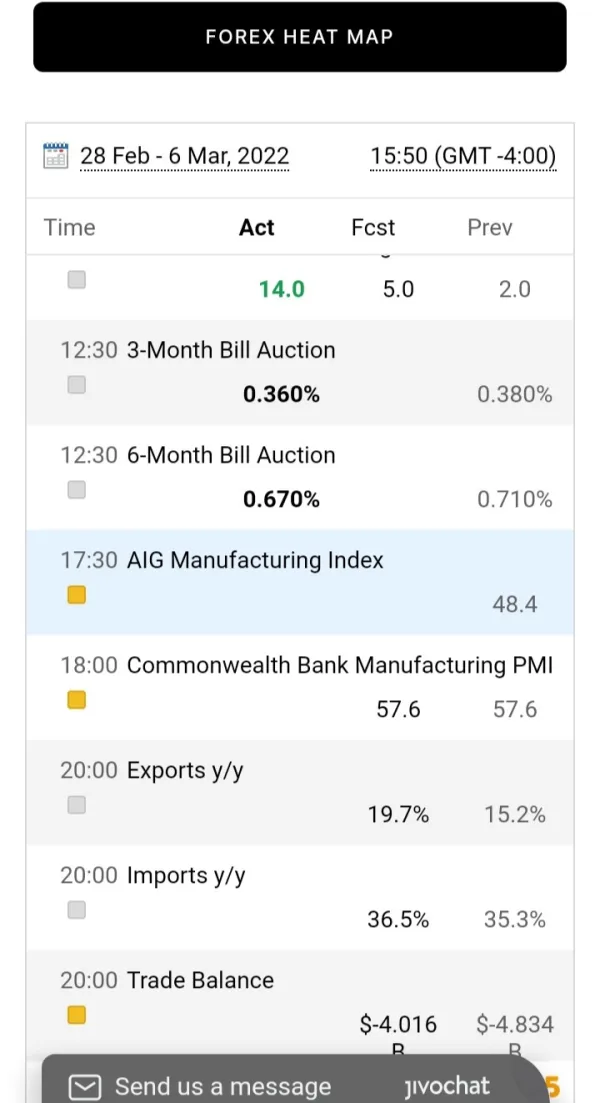Open the Trade Balance event details
600x1103 pixels.
(200, 980)
